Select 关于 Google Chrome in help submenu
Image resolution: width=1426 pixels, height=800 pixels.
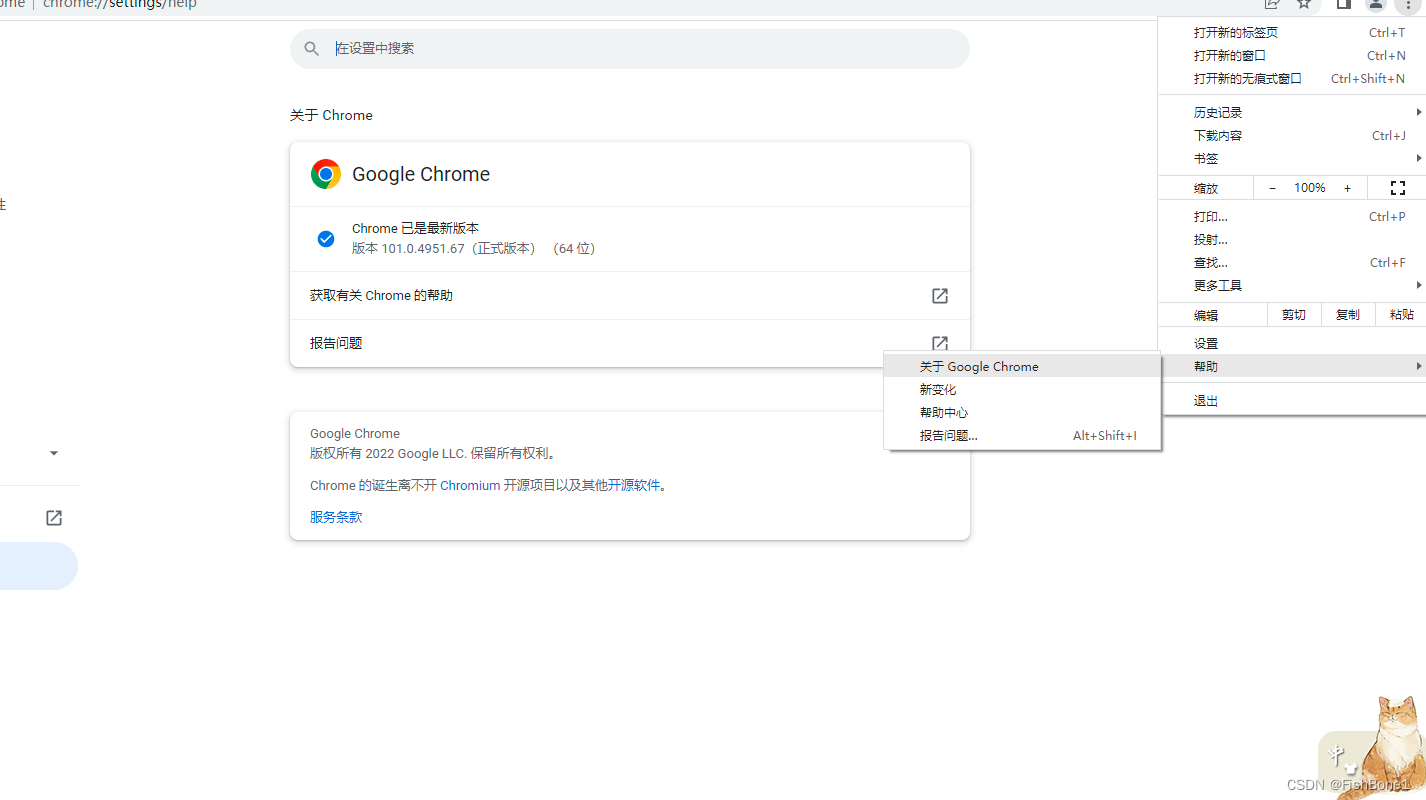1022,366
